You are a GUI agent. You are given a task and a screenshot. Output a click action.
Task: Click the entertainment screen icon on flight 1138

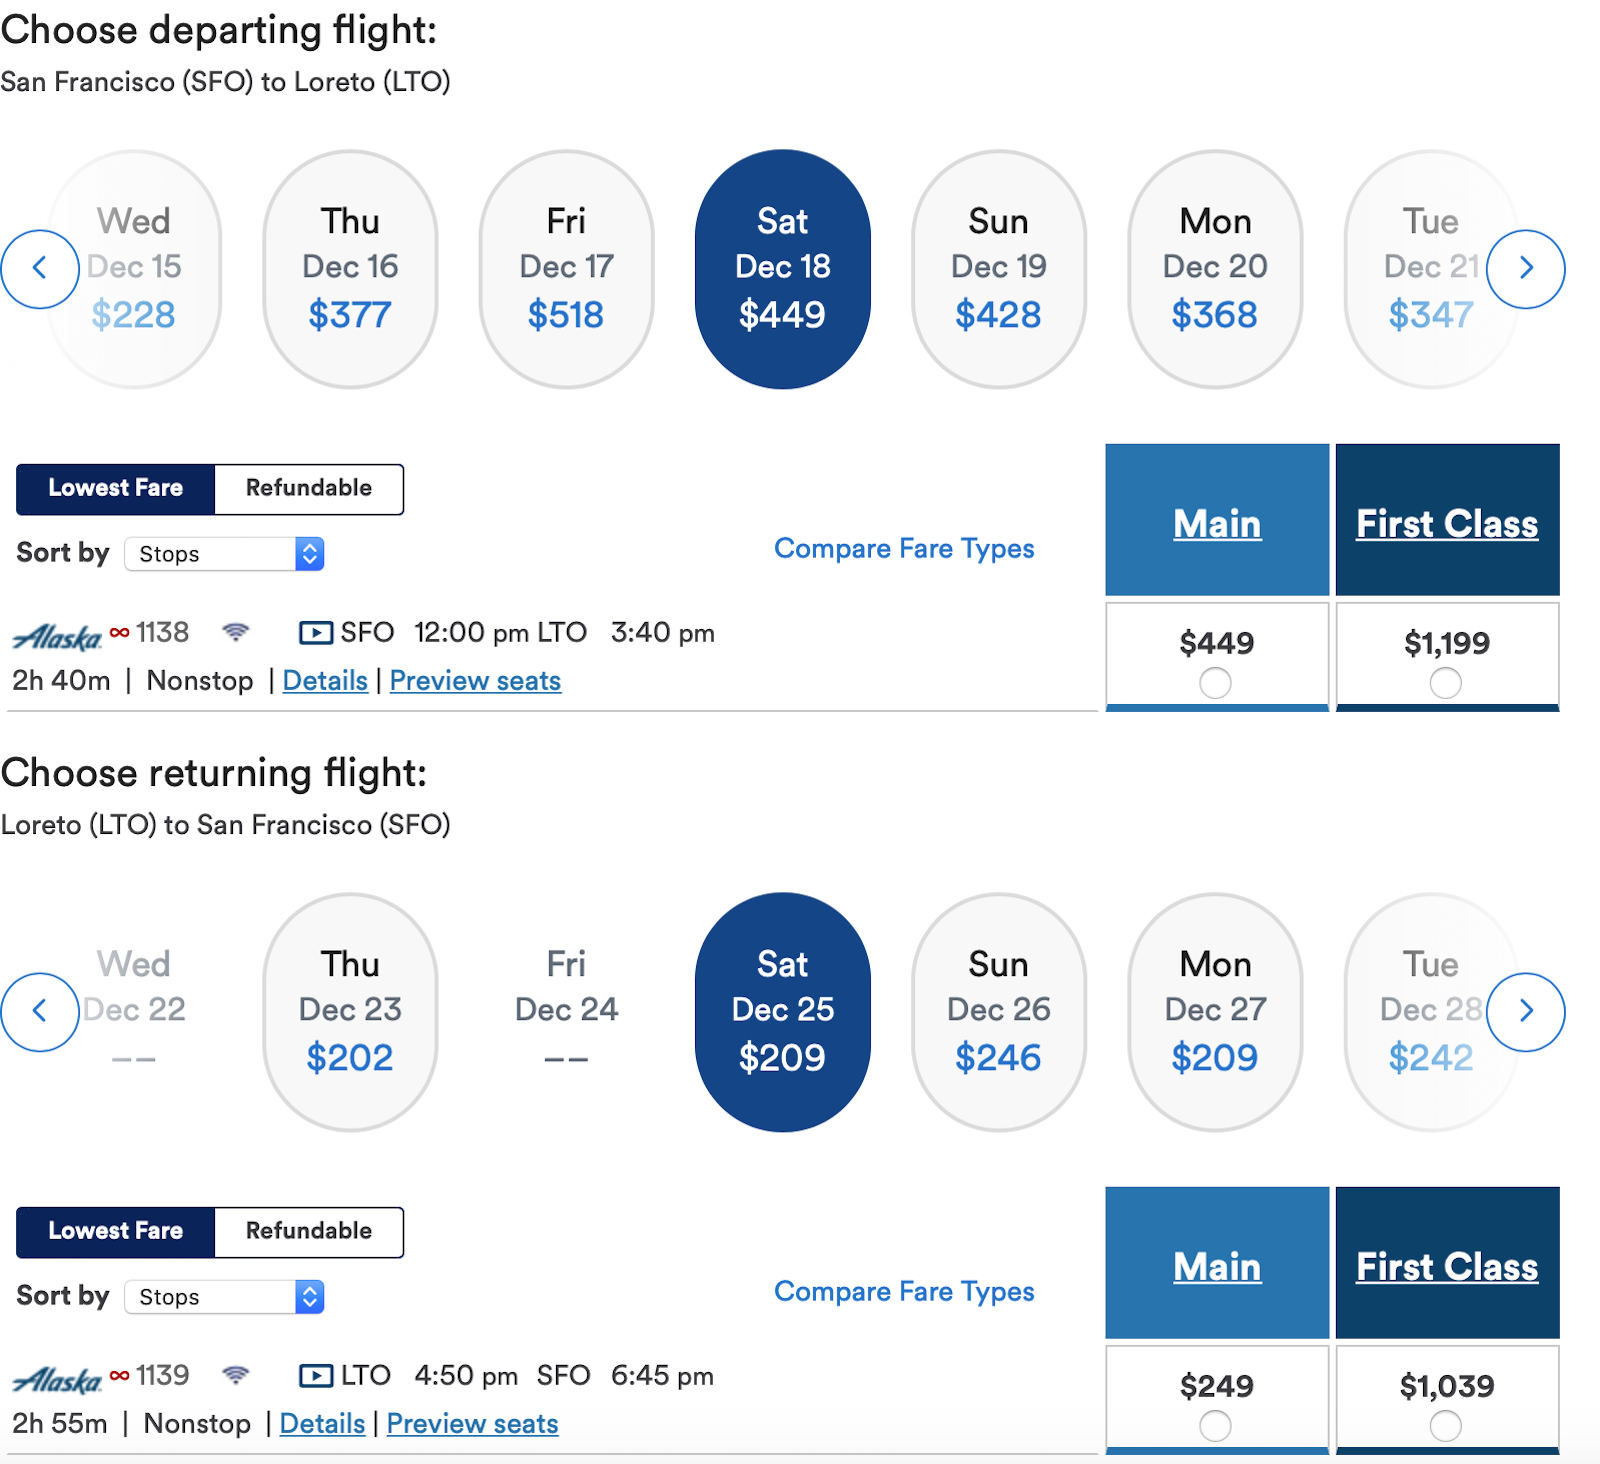(x=316, y=633)
